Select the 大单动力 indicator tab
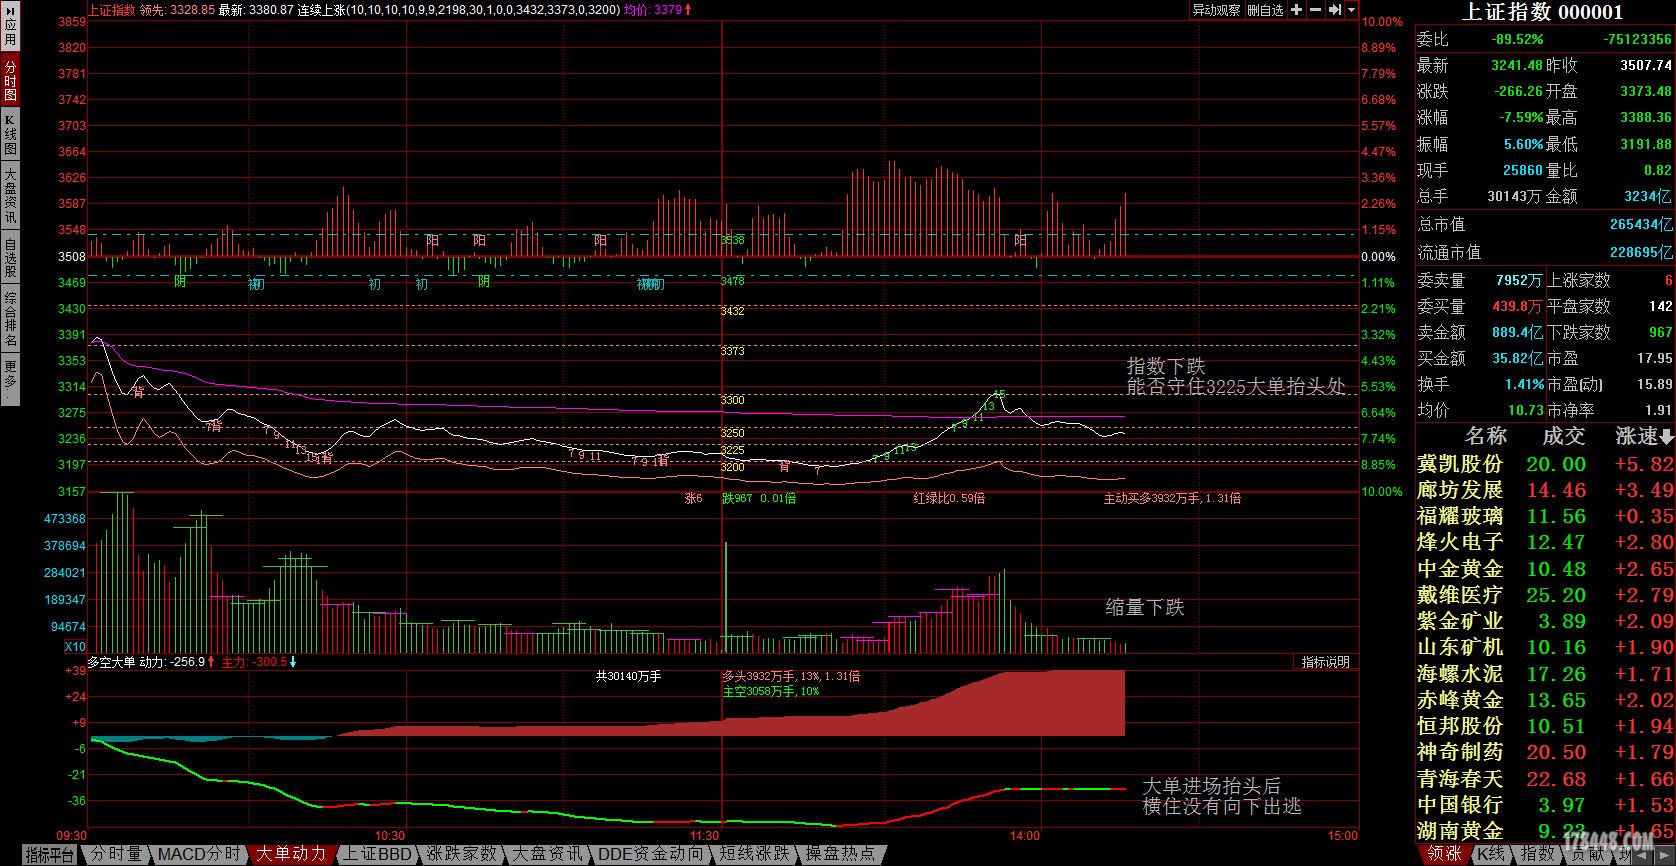Image resolution: width=1676 pixels, height=866 pixels. [x=290, y=854]
